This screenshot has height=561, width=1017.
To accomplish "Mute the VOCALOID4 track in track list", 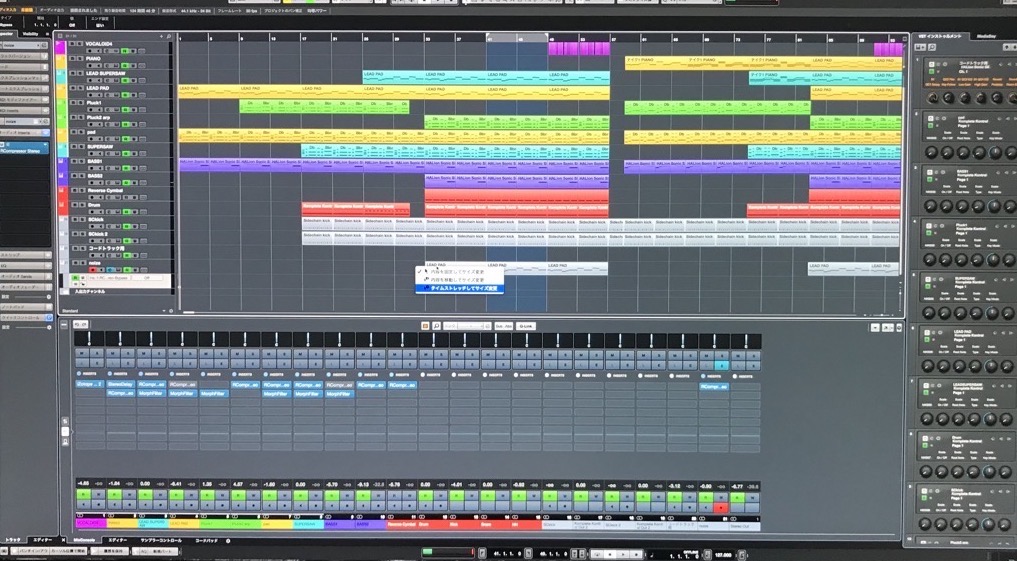I will (x=73, y=44).
